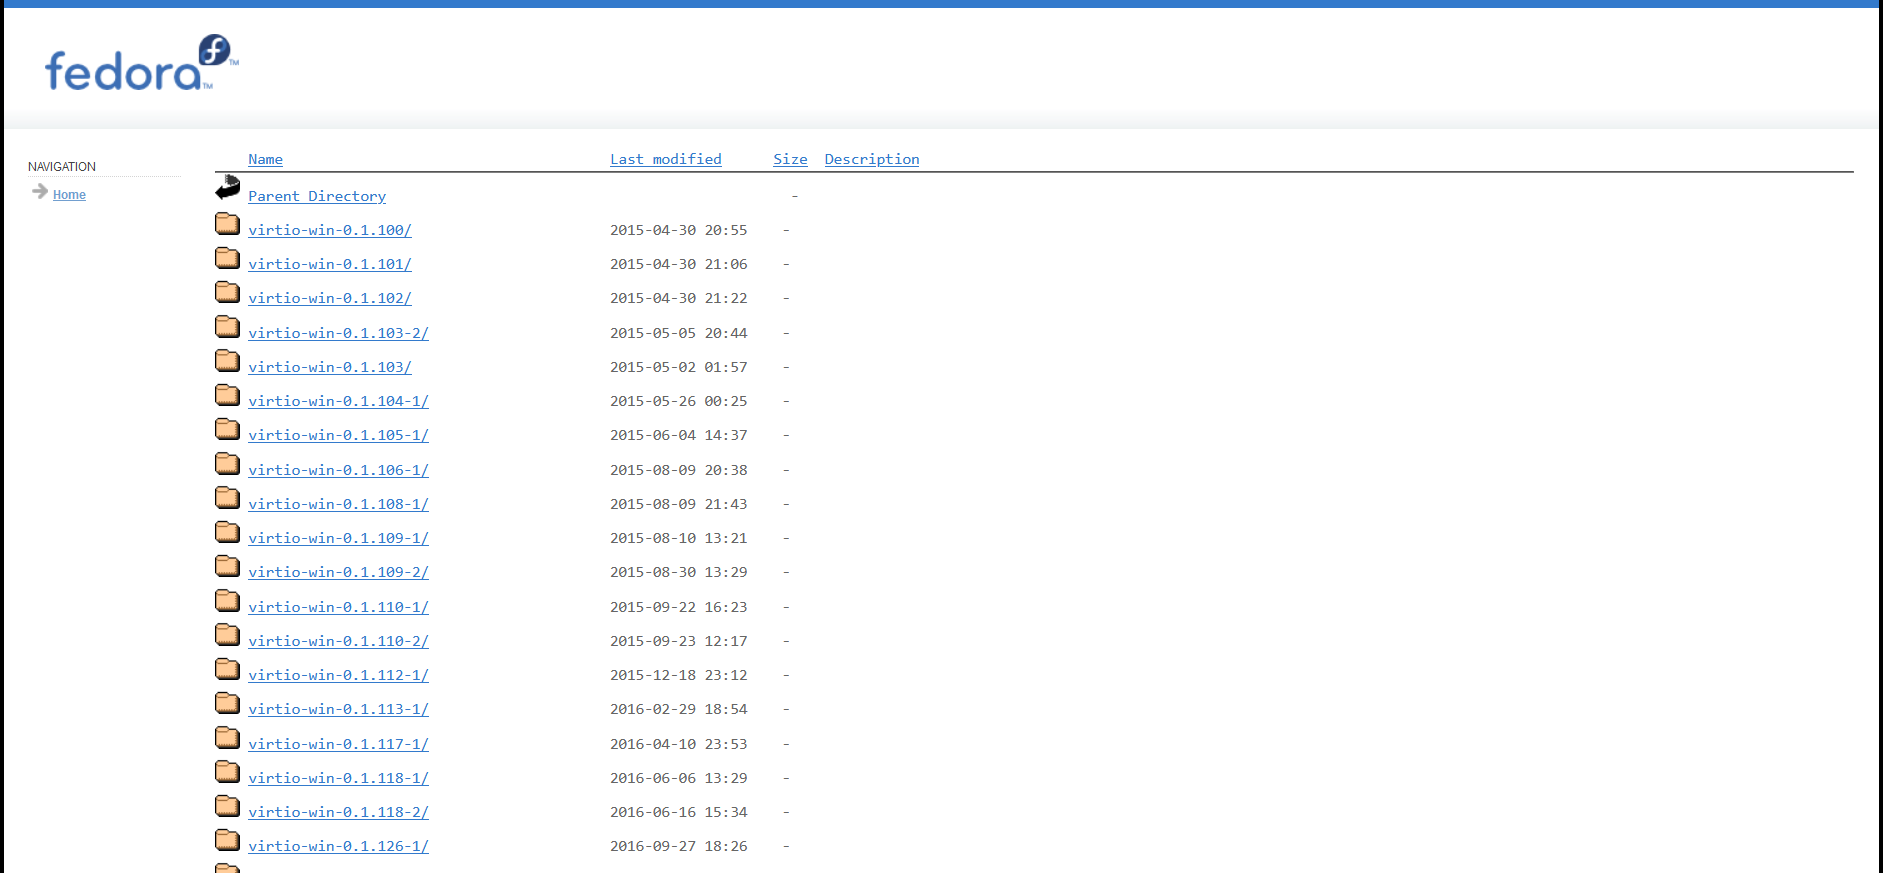Open the virtio-win-0.1.108-1/ directory

click(338, 504)
